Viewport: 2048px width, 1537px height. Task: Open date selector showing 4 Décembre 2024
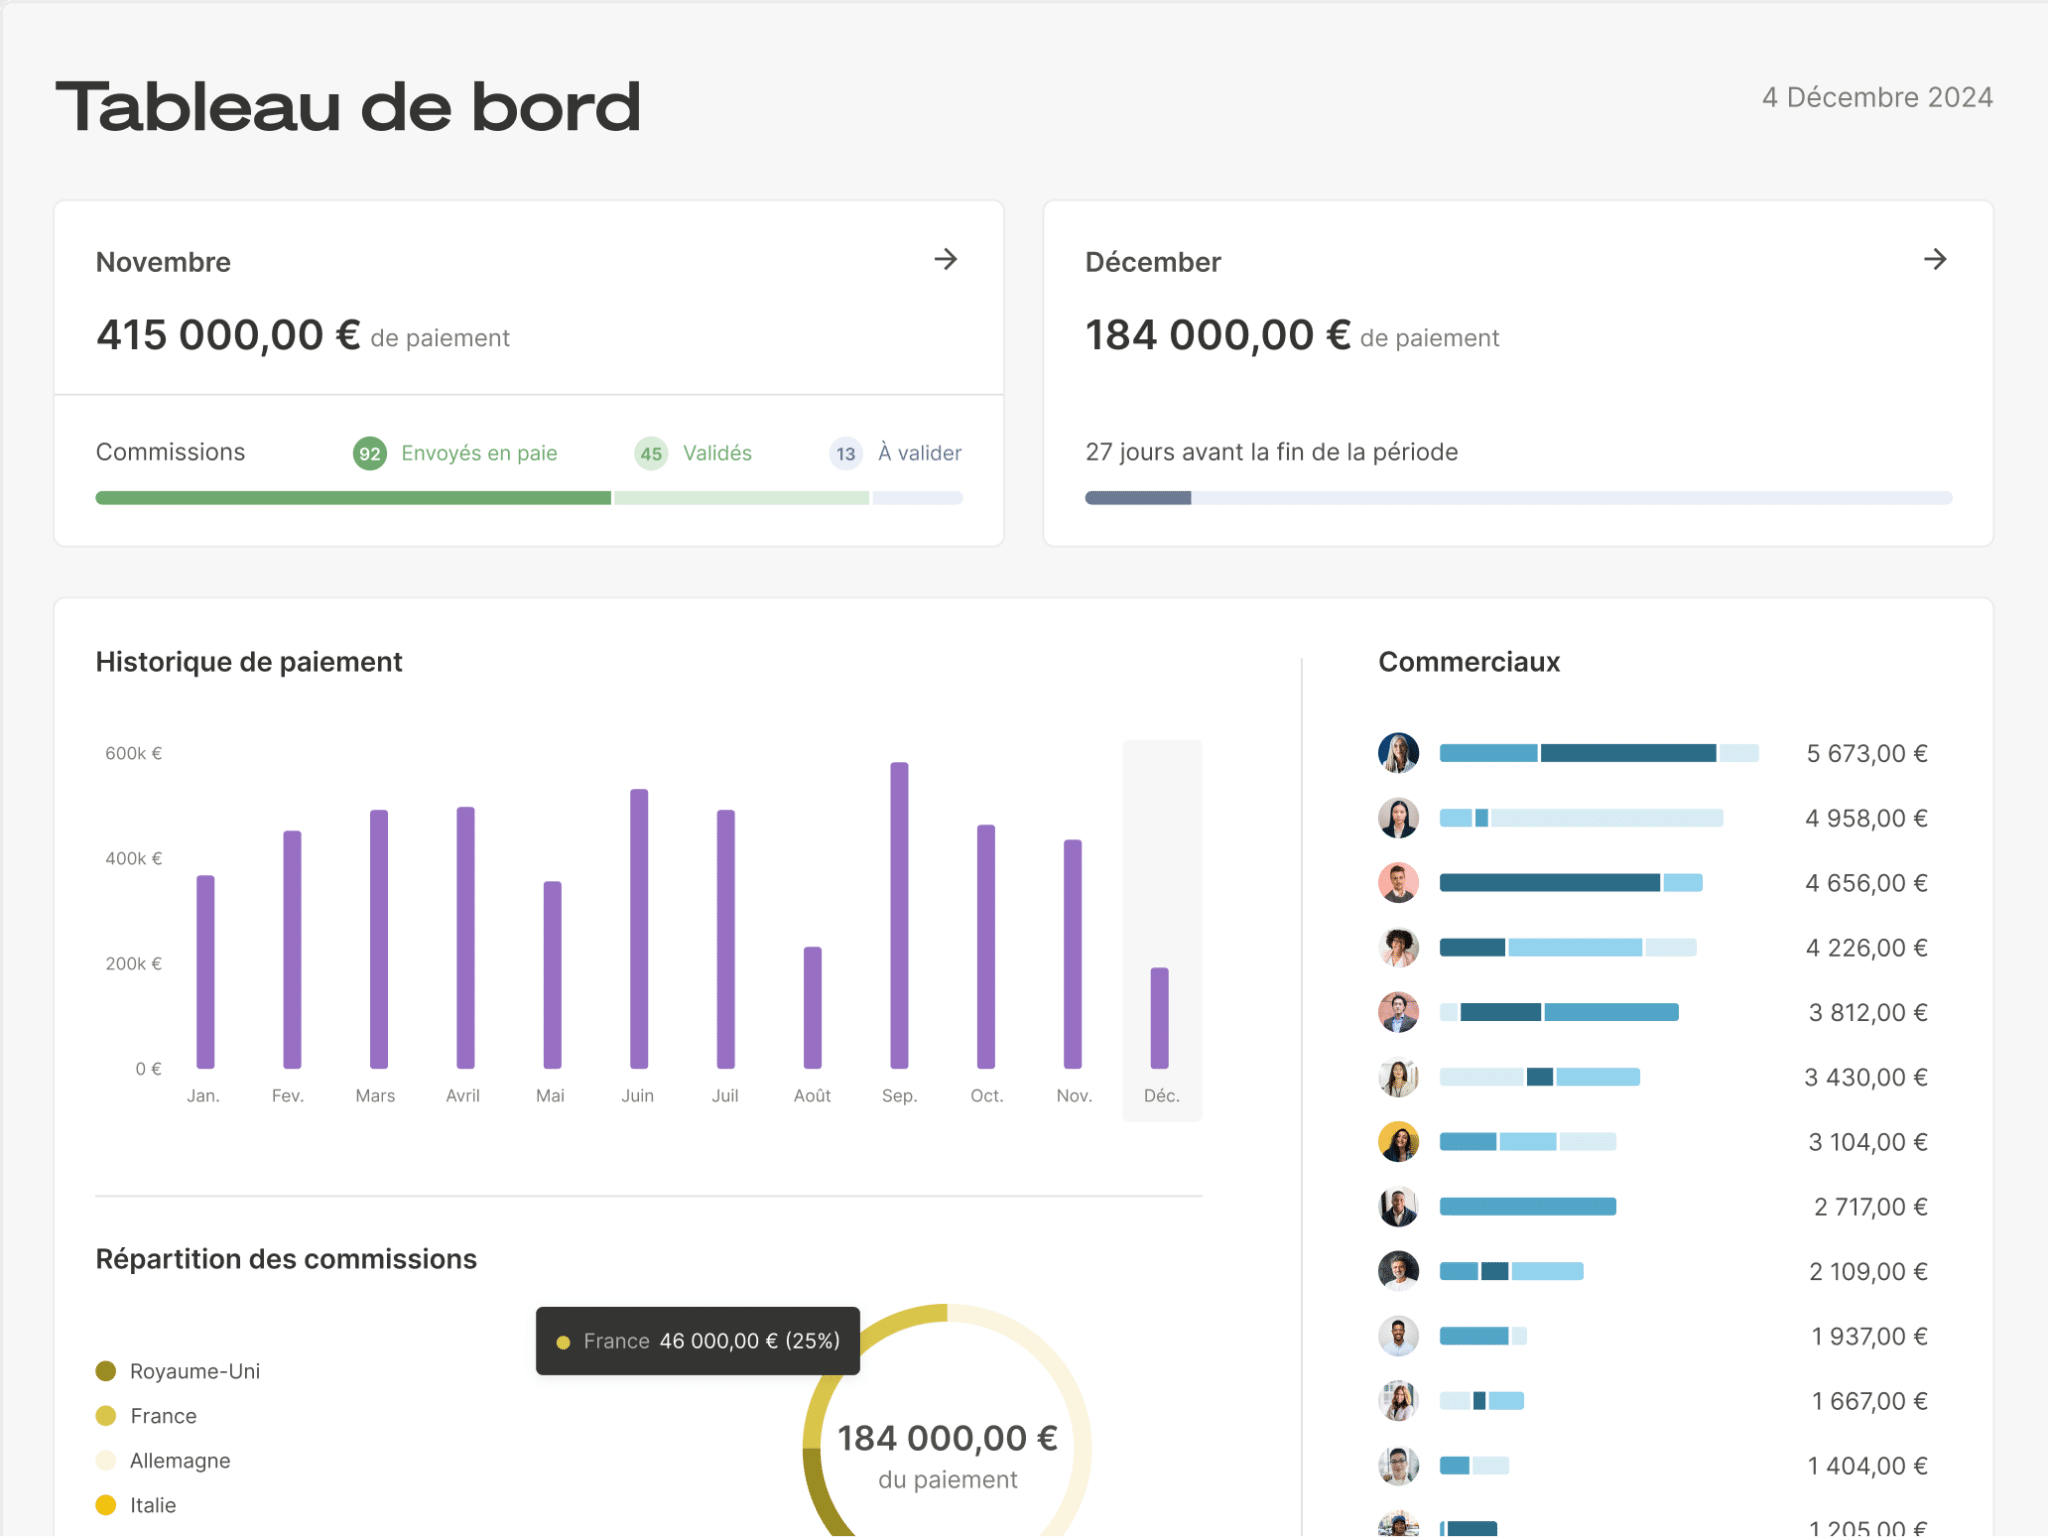pos(1877,97)
